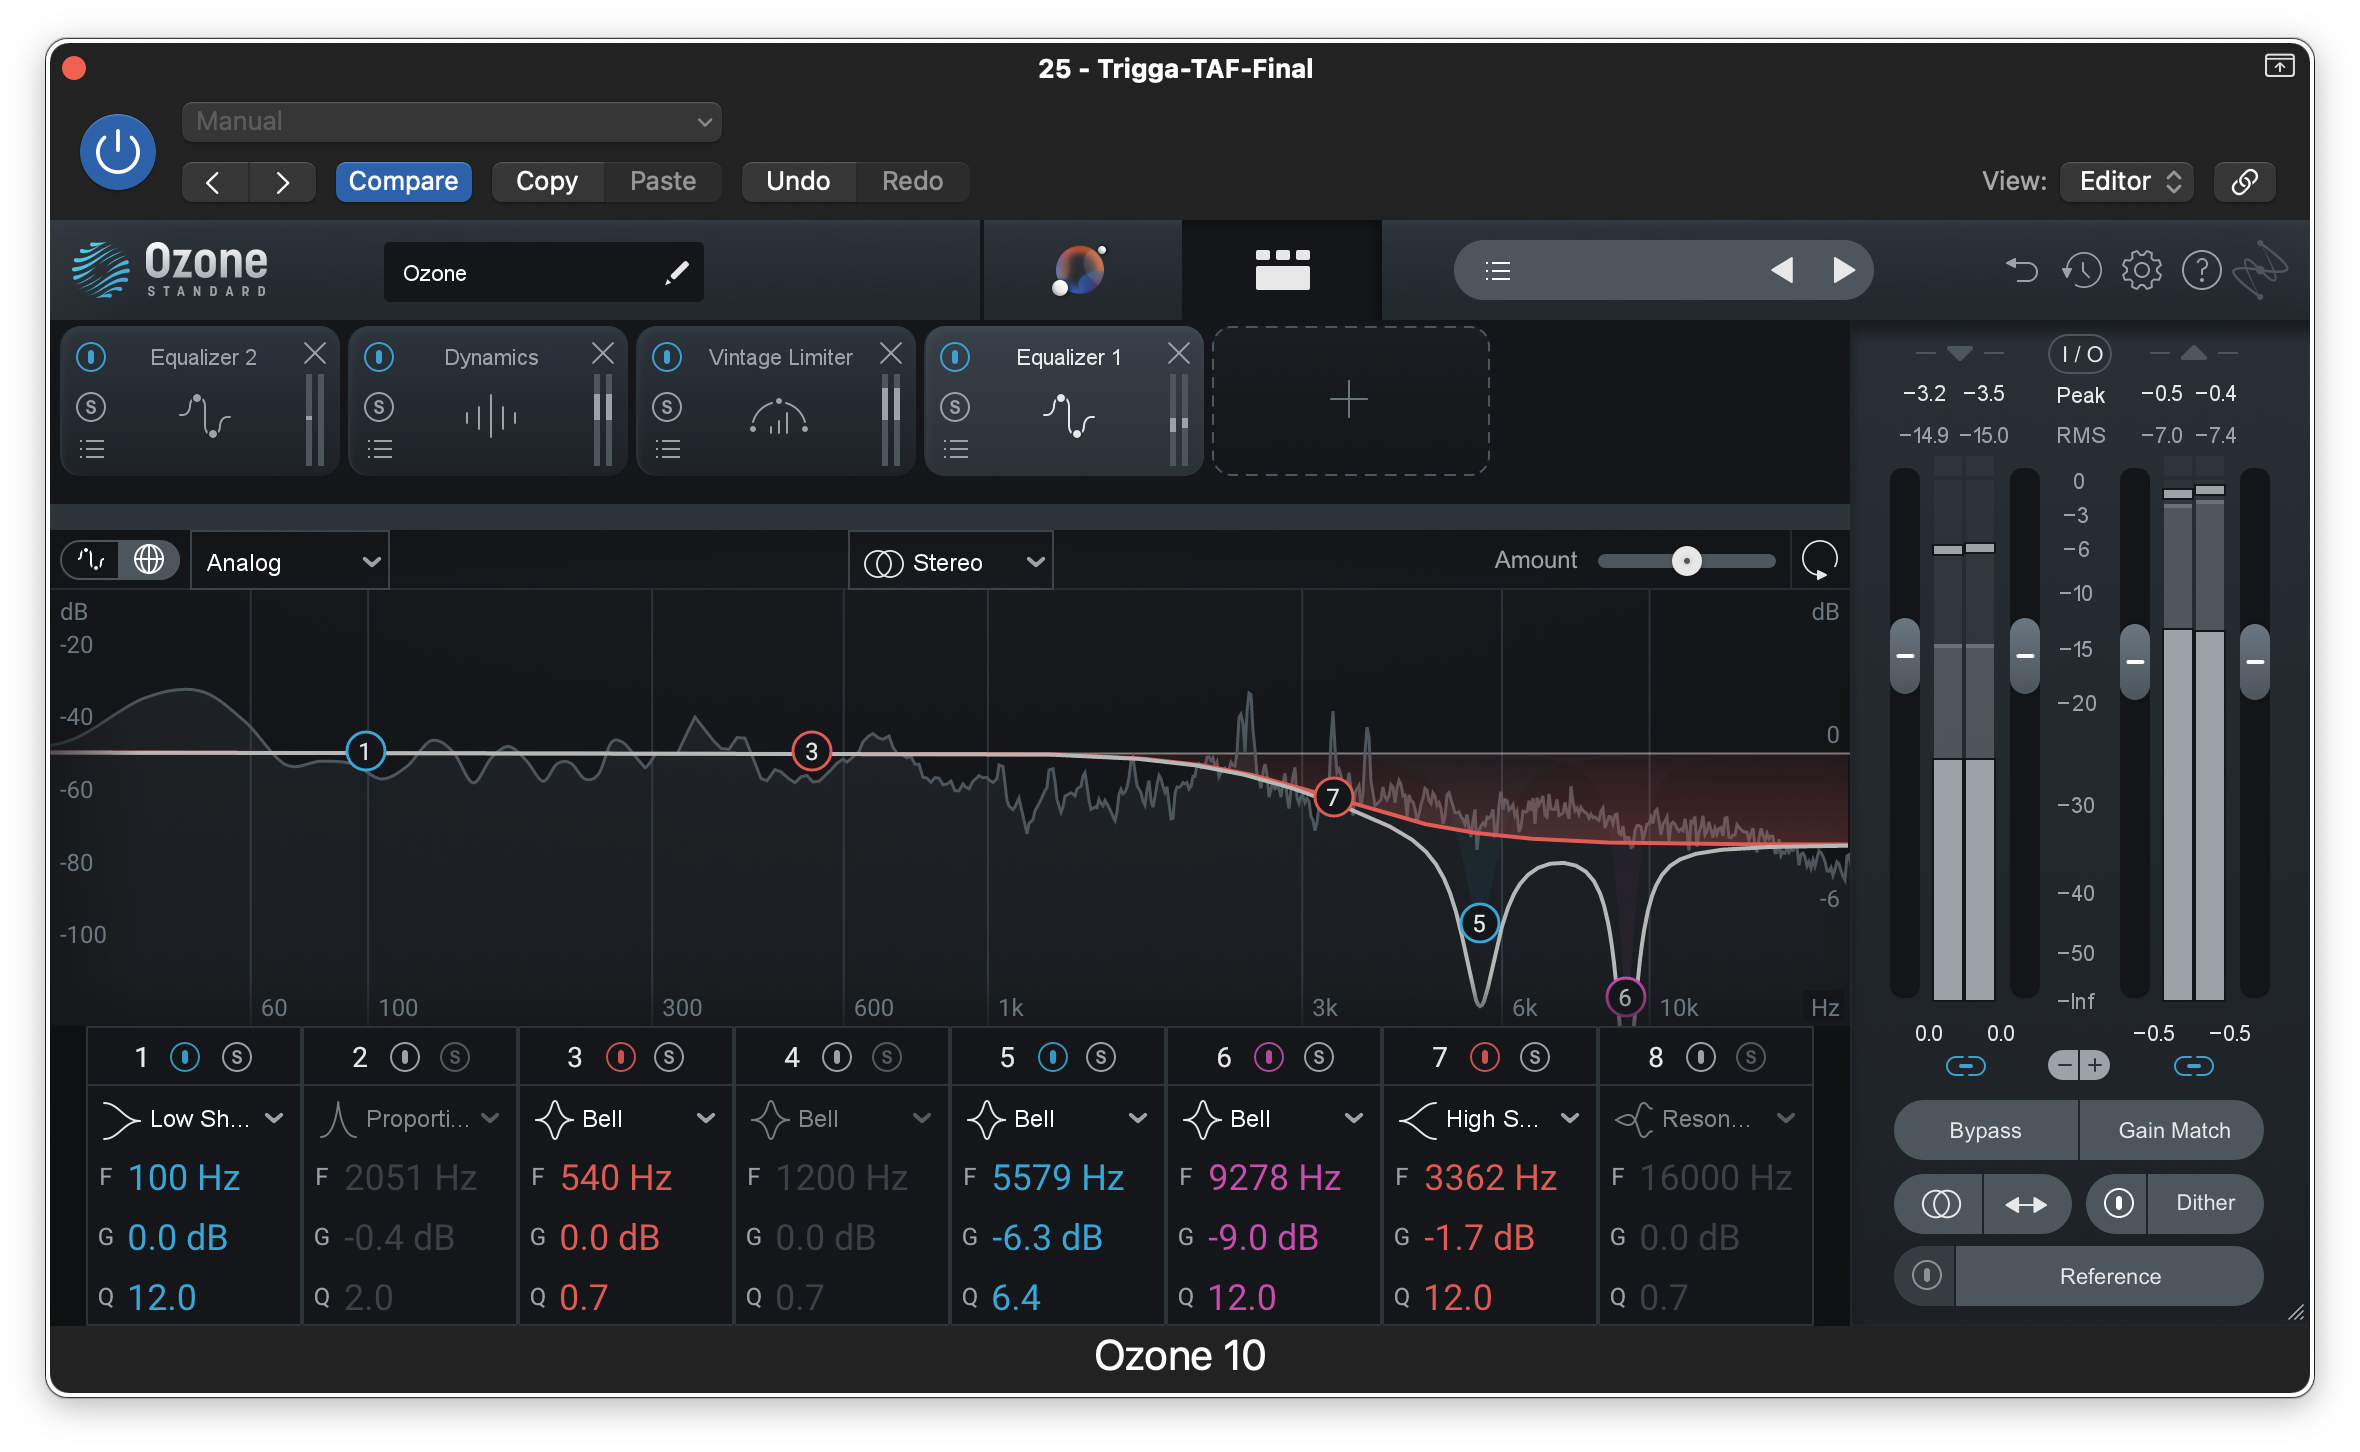Open the Master Assistant orb
Image resolution: width=2360 pixels, height=1452 pixels.
[1081, 270]
